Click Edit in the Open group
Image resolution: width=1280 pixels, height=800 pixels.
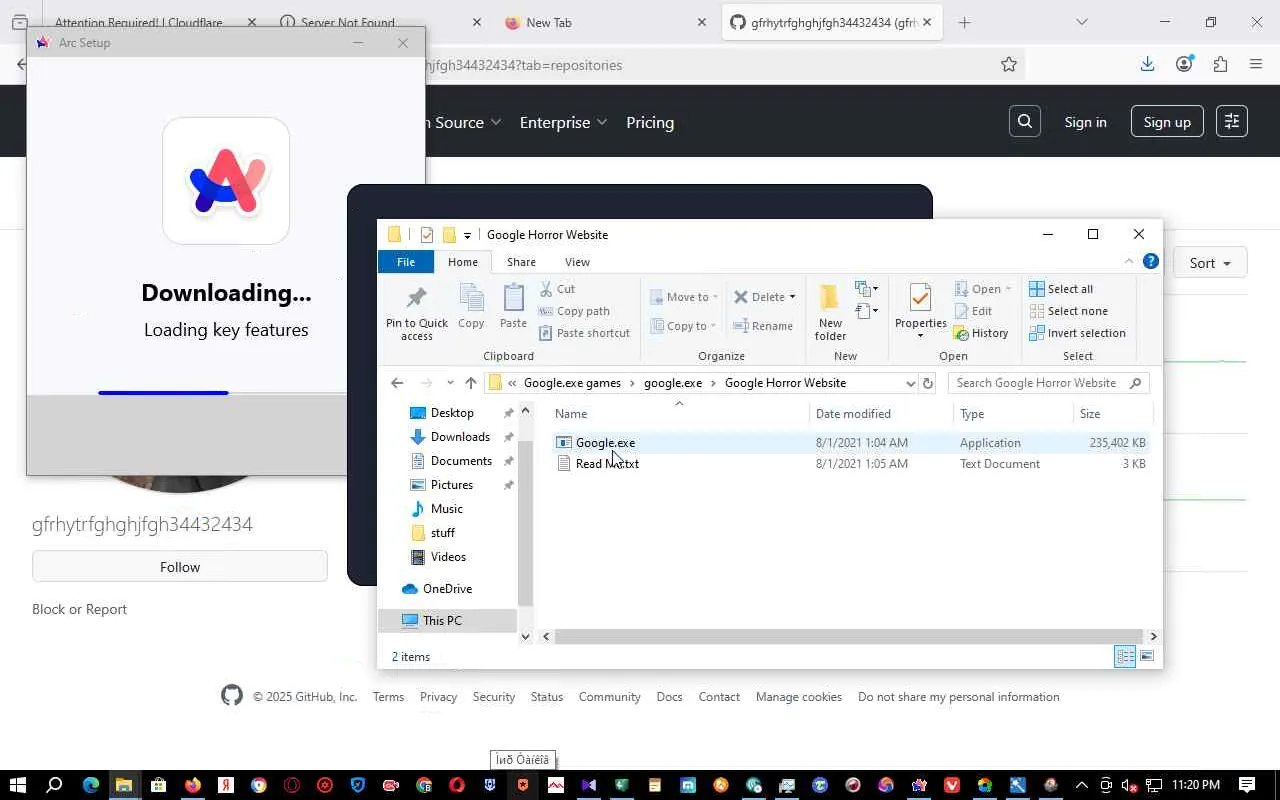(973, 311)
